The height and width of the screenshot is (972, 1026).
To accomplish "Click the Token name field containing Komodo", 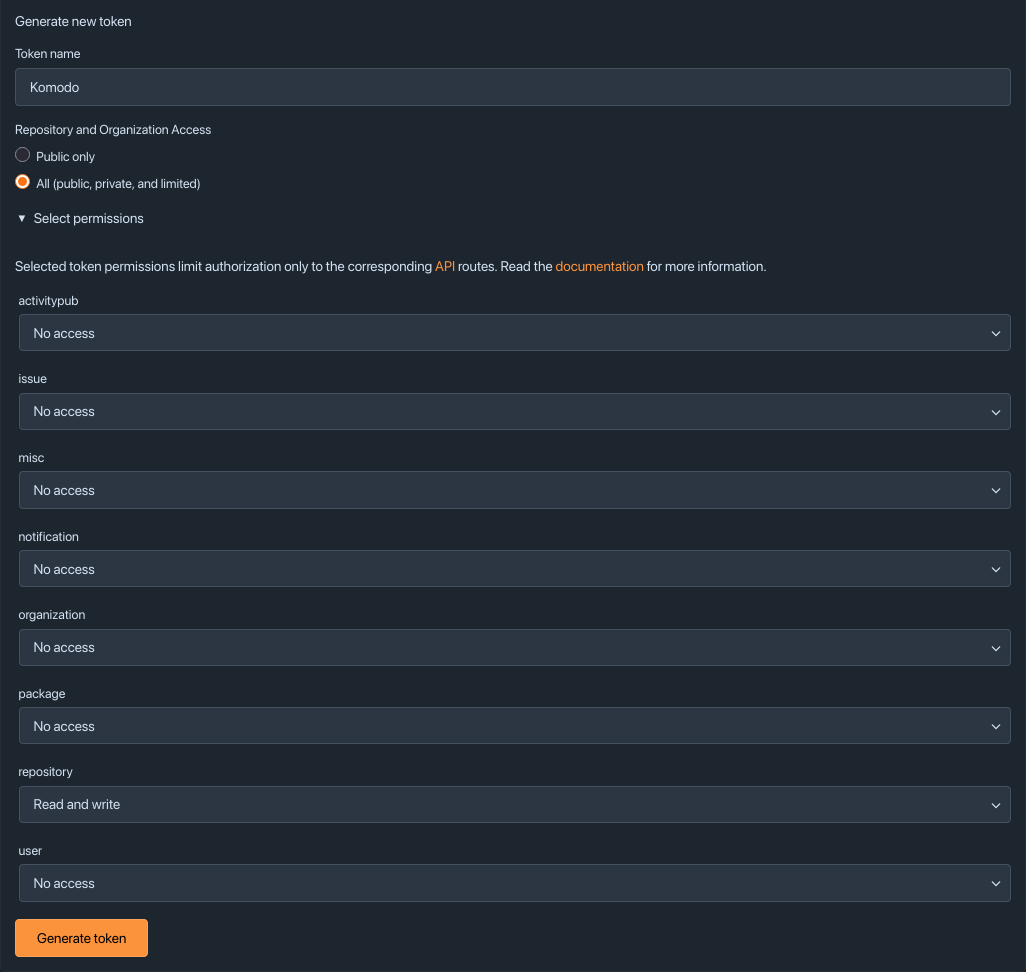I will click(512, 87).
